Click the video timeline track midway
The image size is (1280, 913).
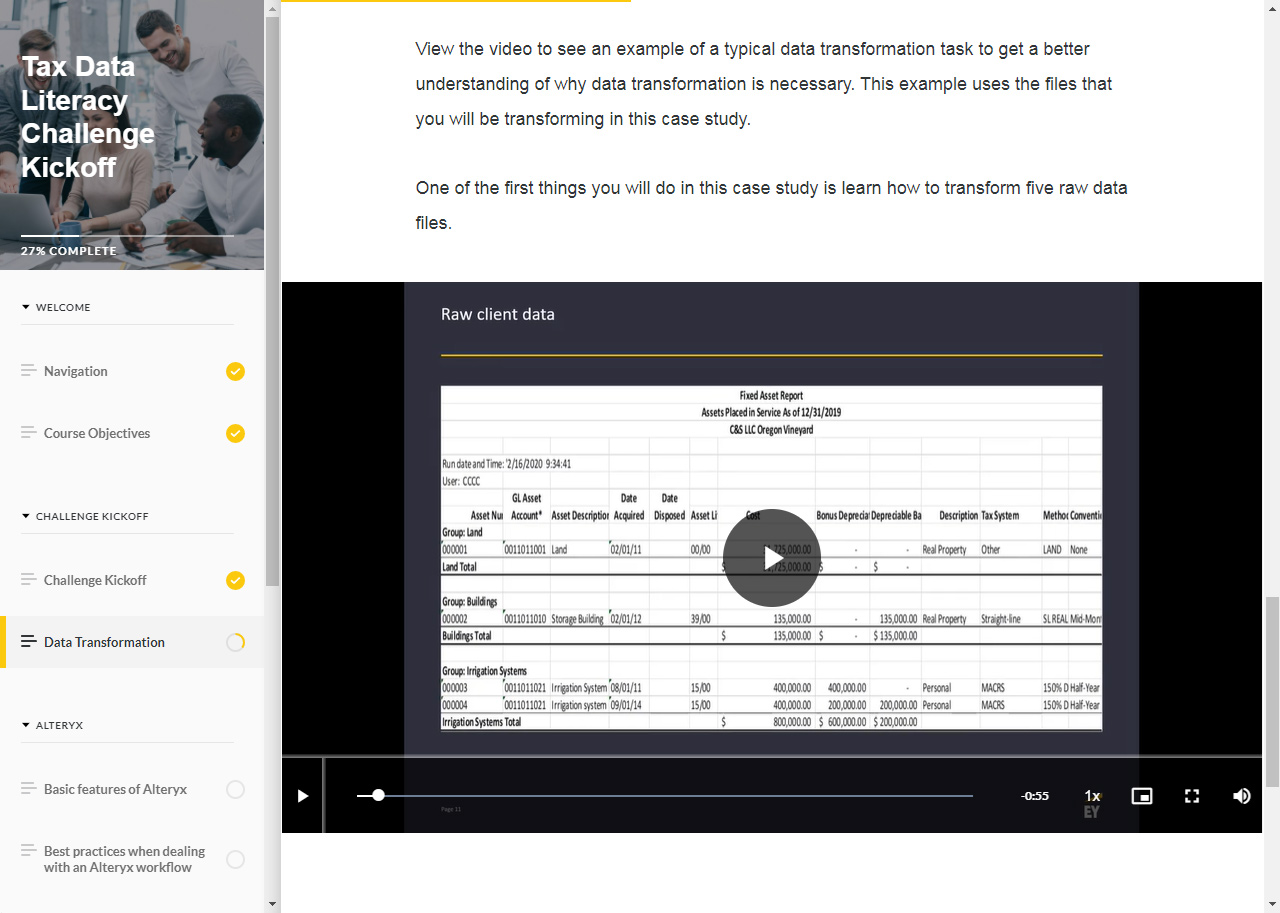[665, 796]
